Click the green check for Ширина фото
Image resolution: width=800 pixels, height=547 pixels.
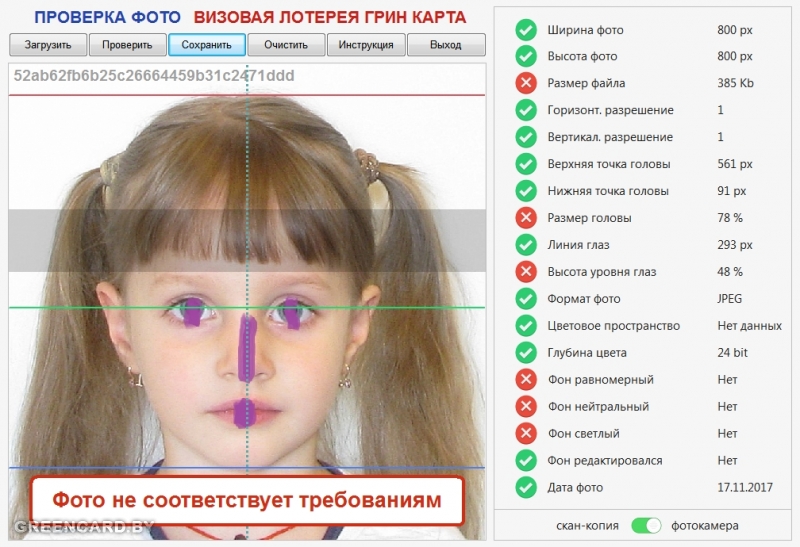526,30
